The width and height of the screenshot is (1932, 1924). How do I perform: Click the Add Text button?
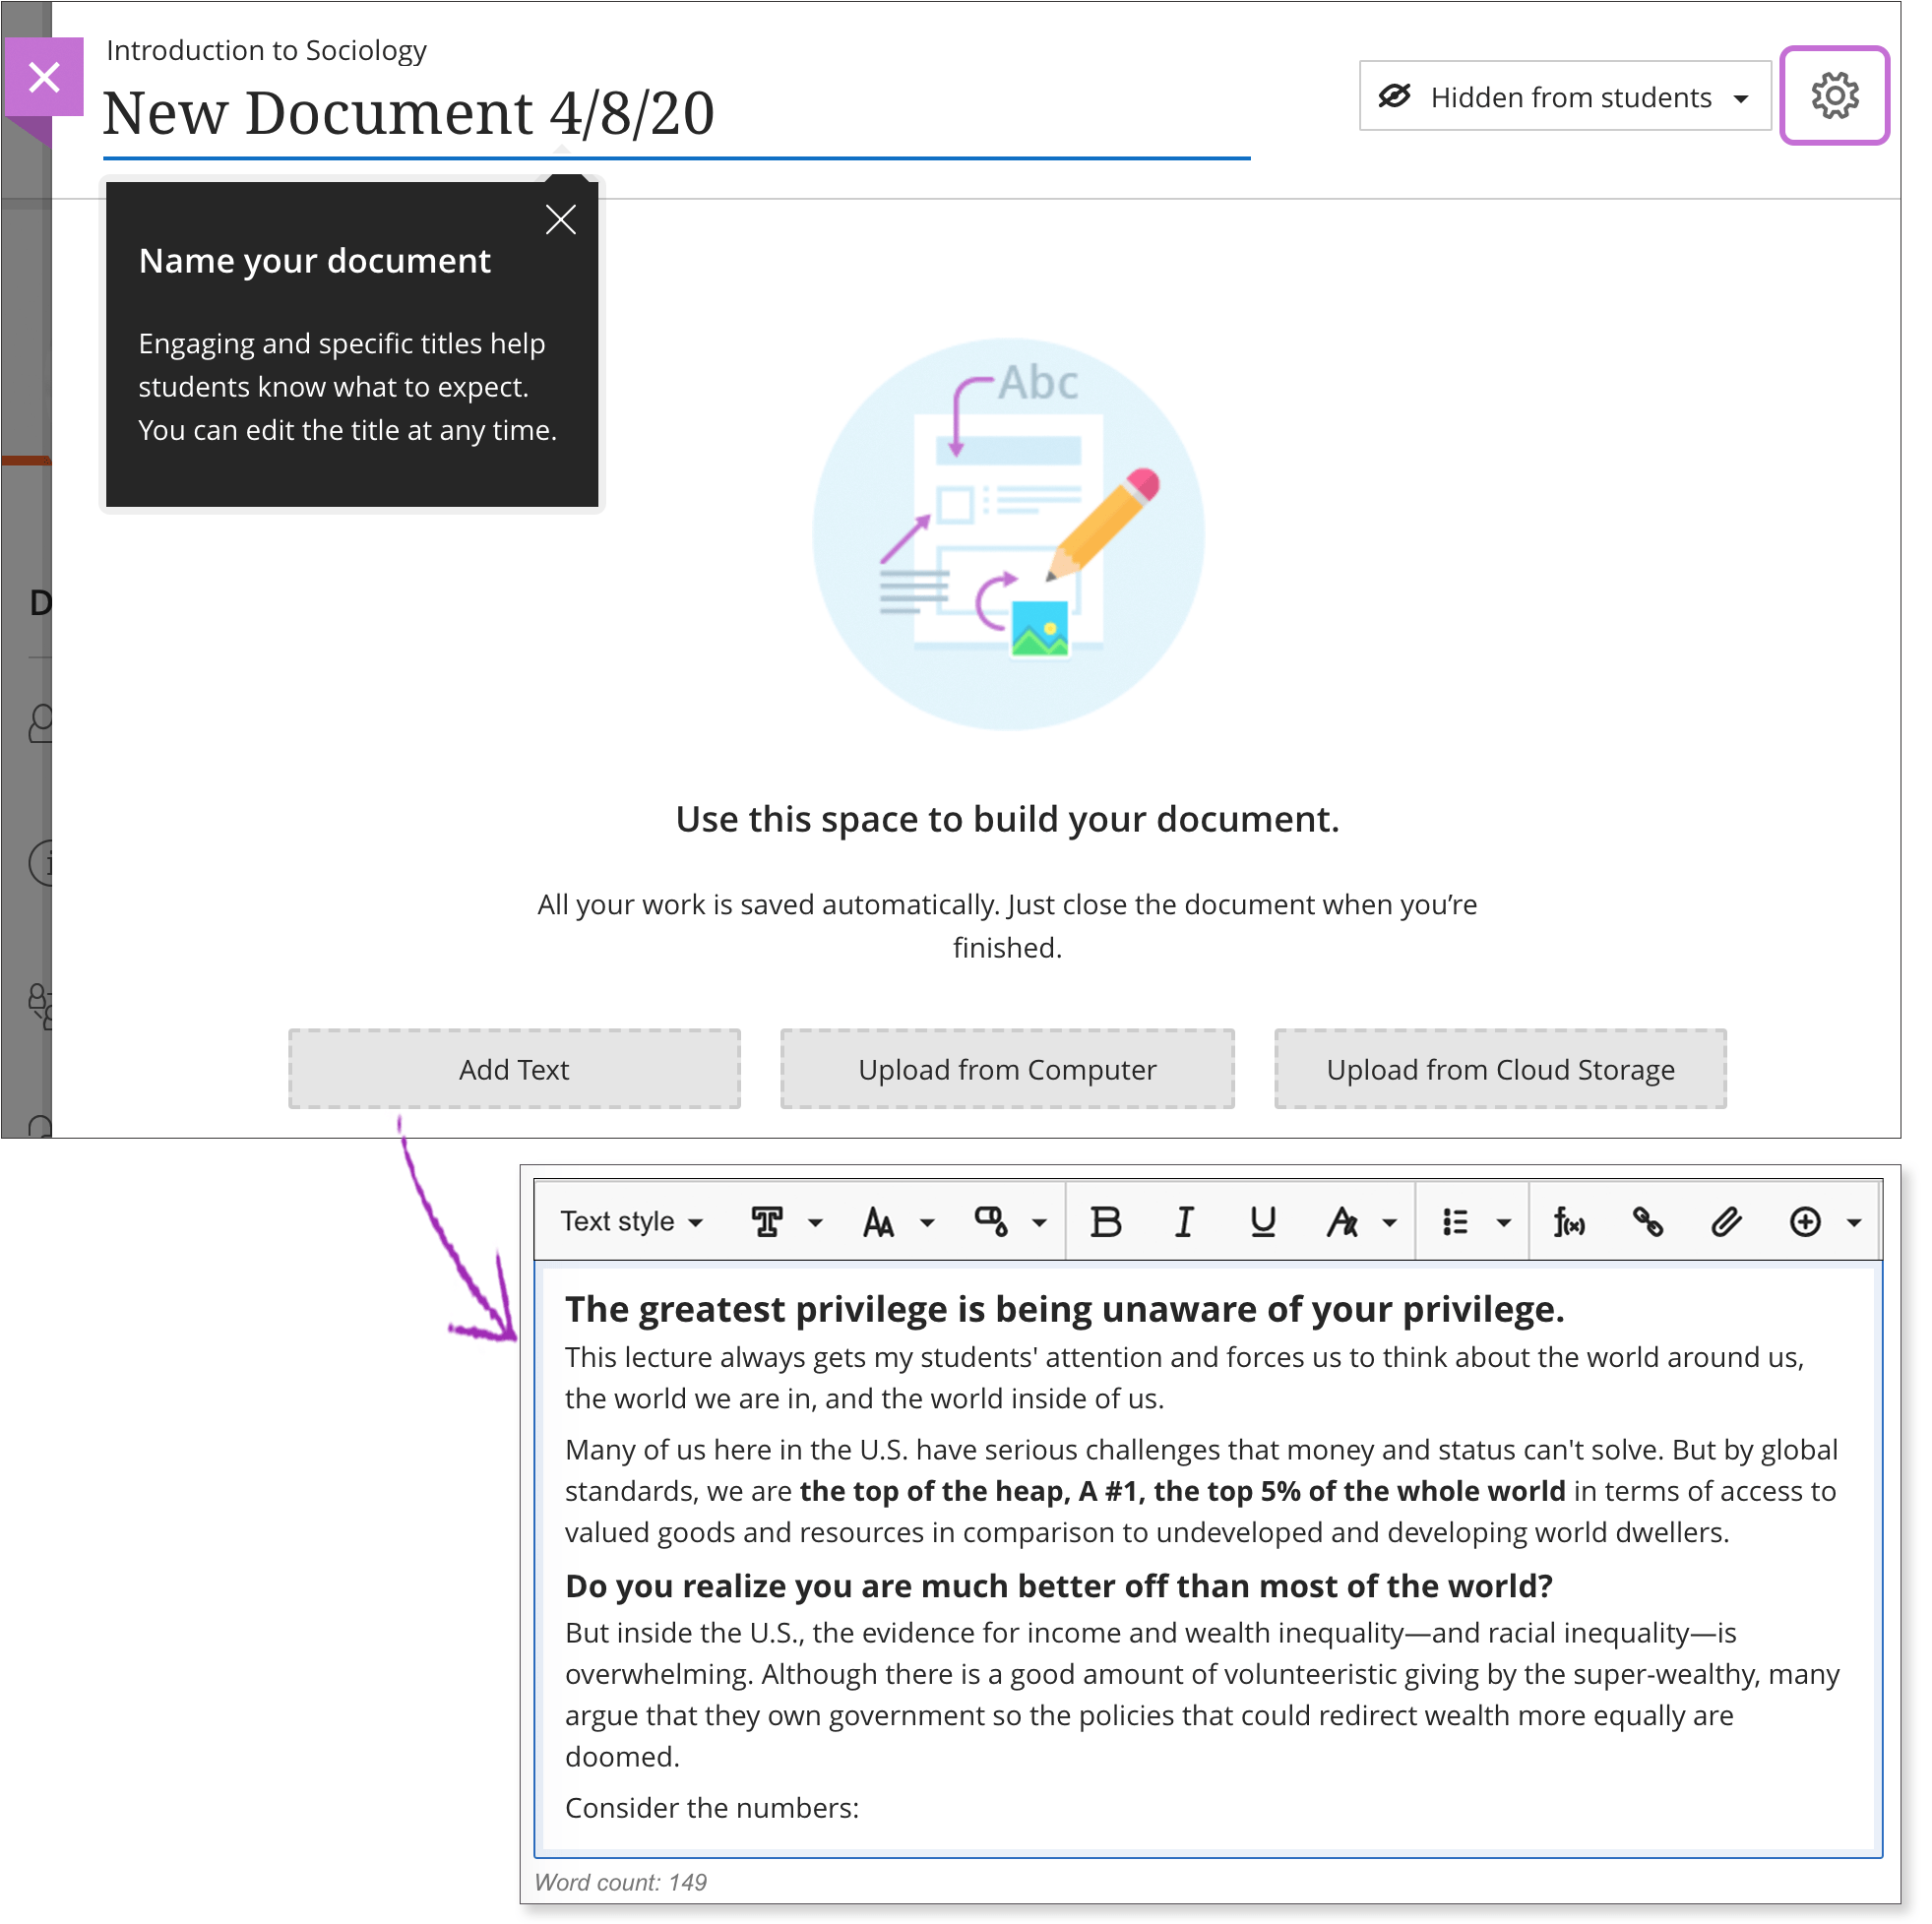click(514, 1069)
